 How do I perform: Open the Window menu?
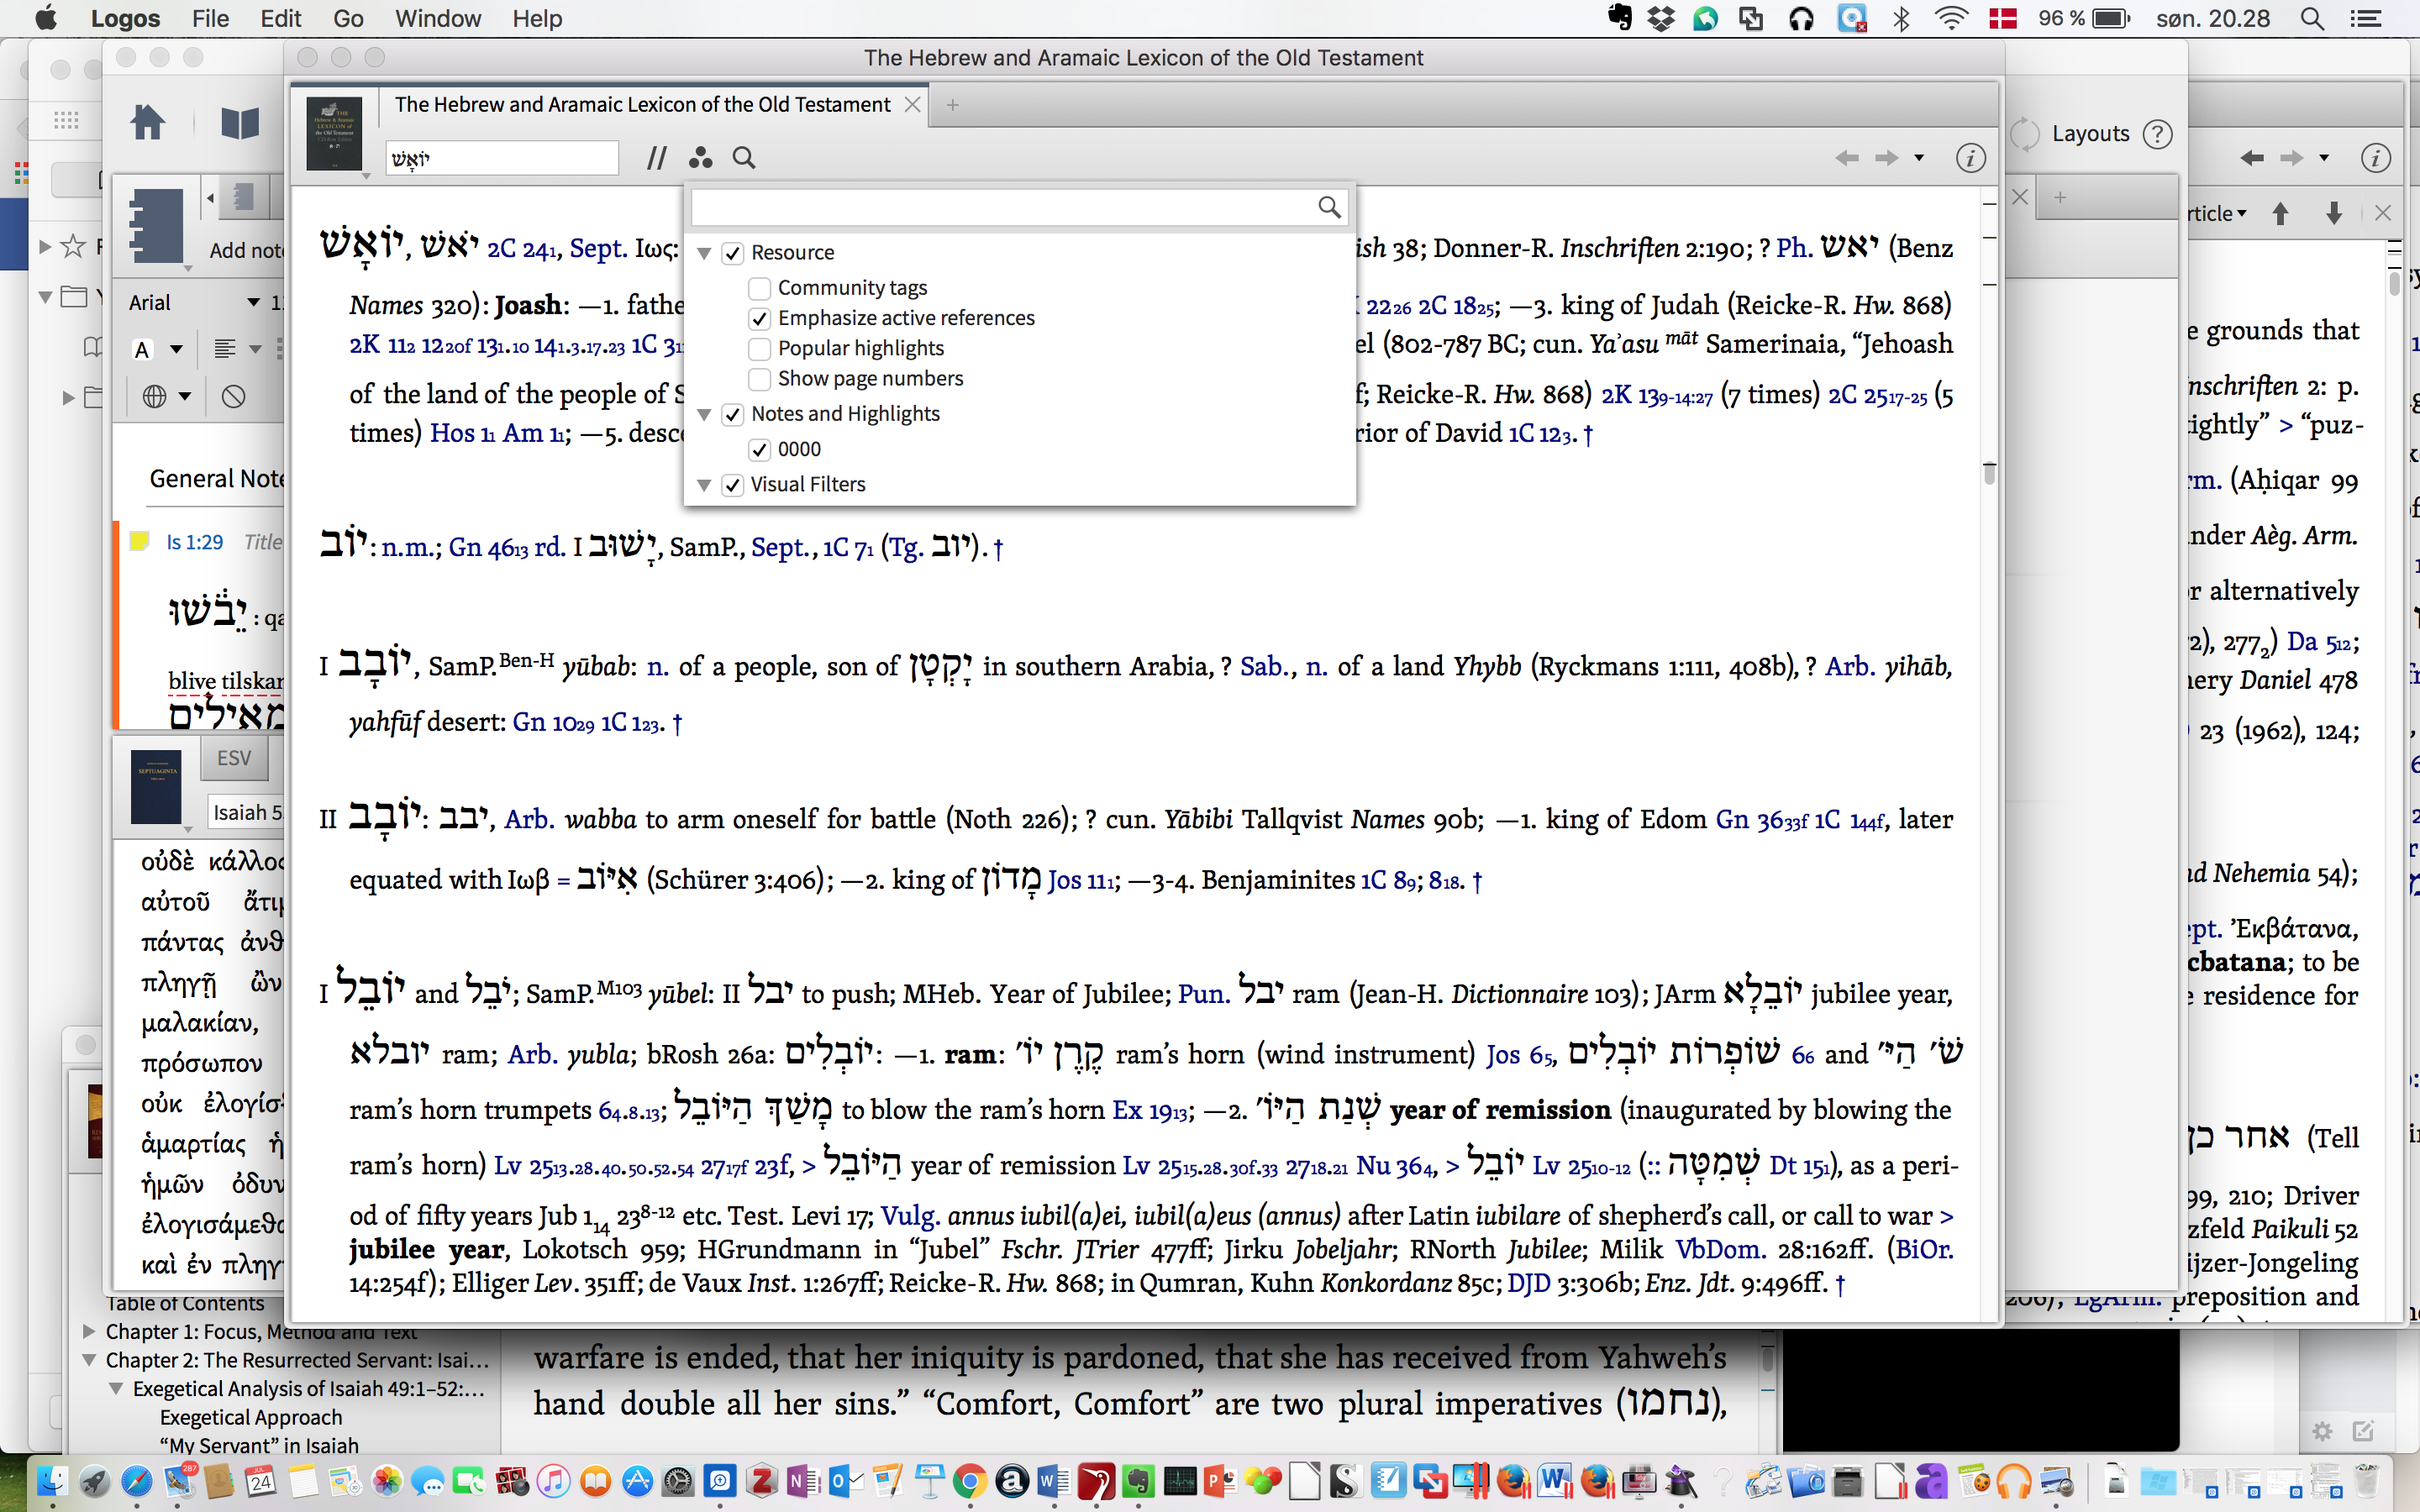pos(437,18)
